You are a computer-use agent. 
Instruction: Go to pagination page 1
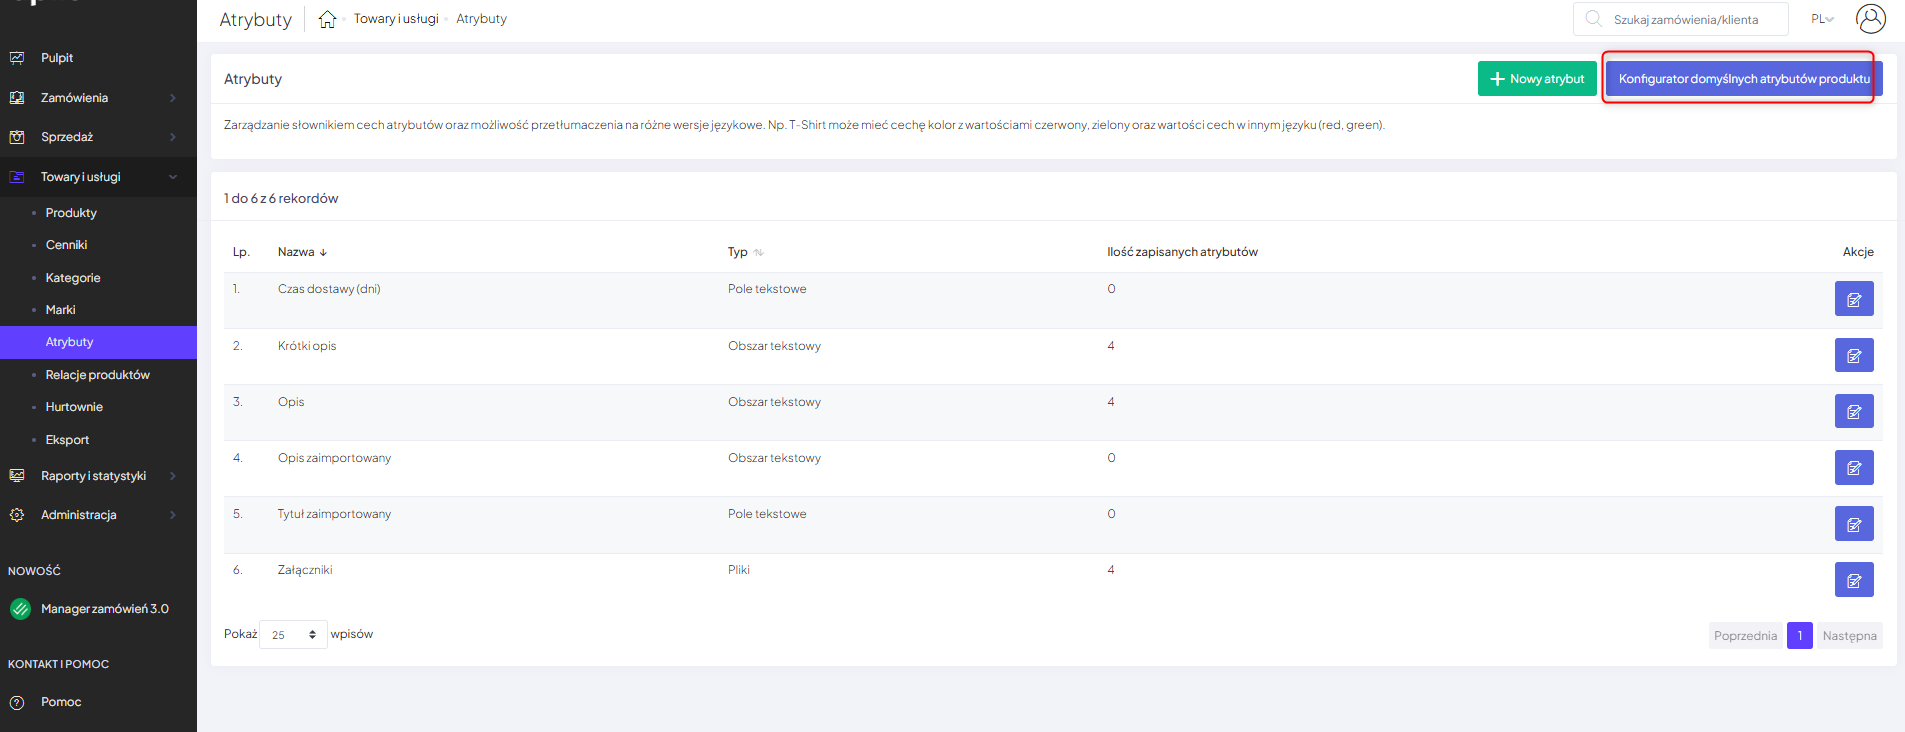(1799, 636)
